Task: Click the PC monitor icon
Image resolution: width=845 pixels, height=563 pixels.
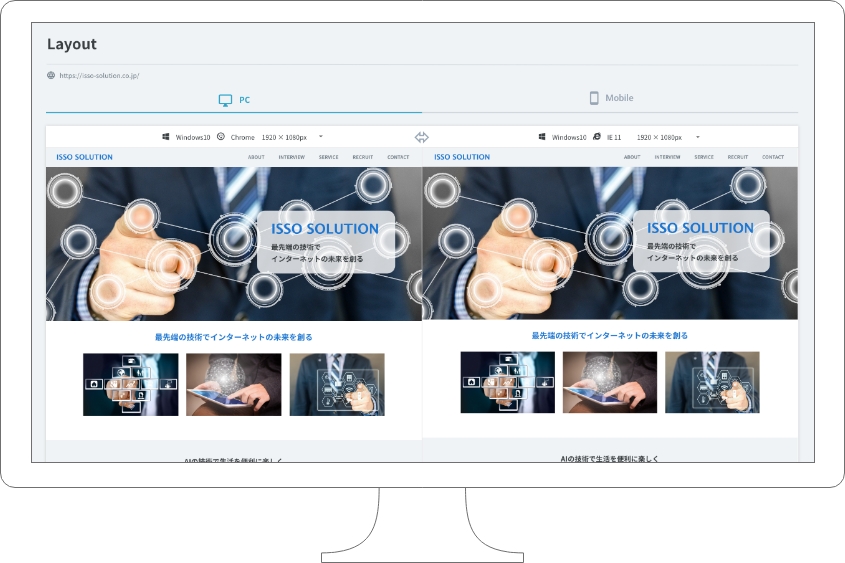Action: 225,100
